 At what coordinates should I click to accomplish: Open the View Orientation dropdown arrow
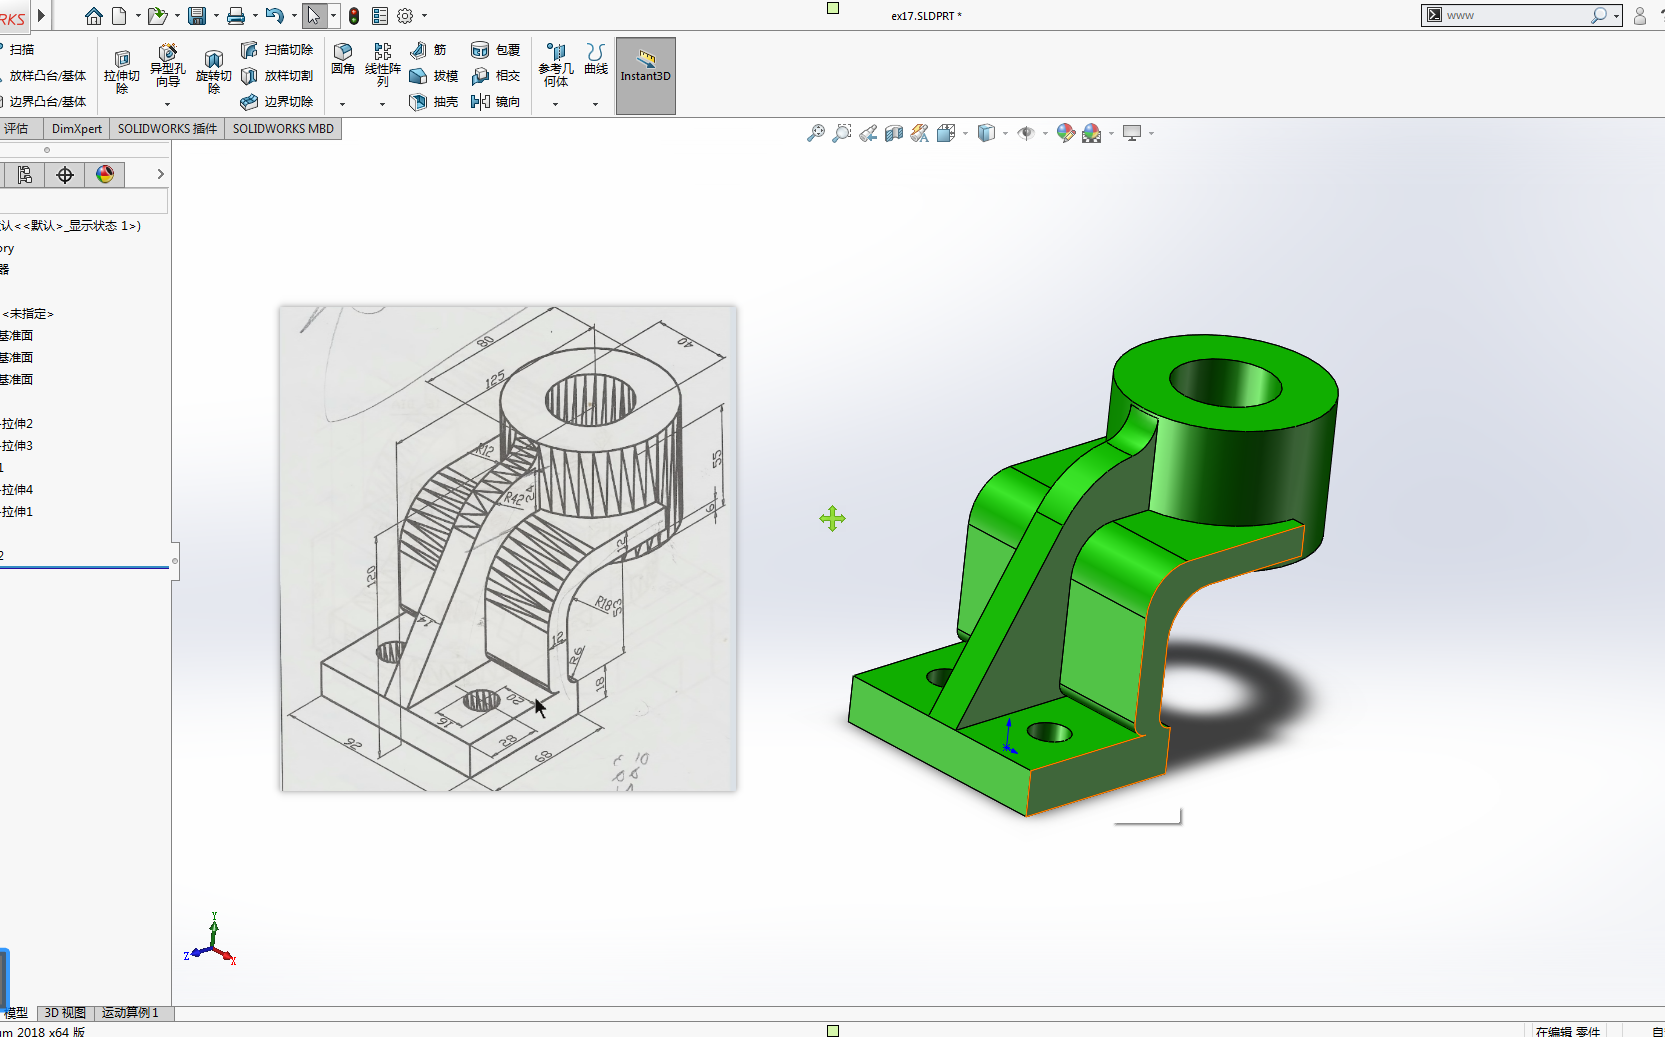click(965, 132)
